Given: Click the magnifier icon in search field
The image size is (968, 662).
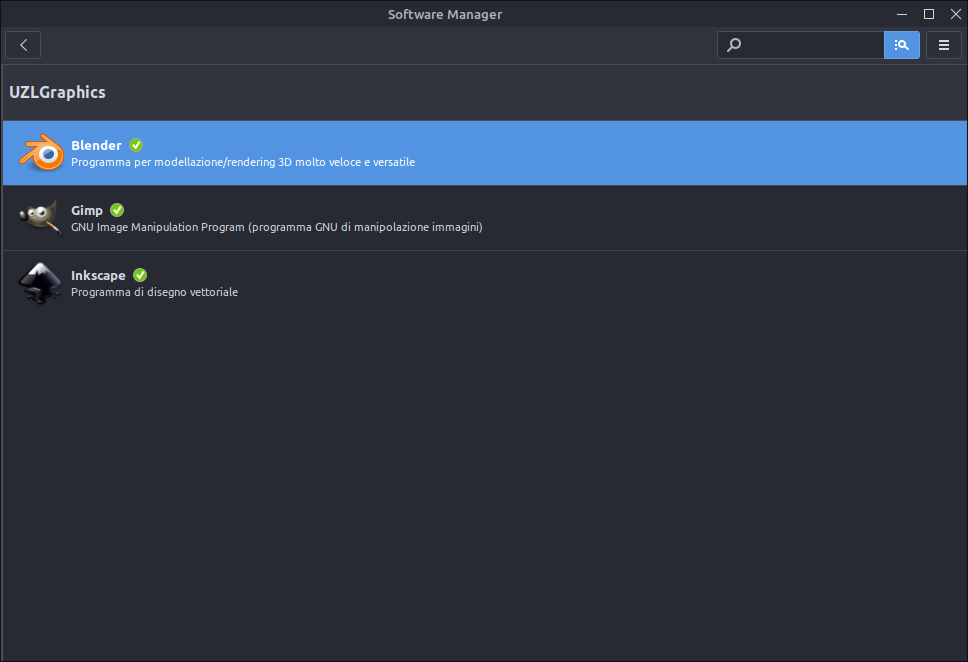Looking at the screenshot, I should 734,45.
